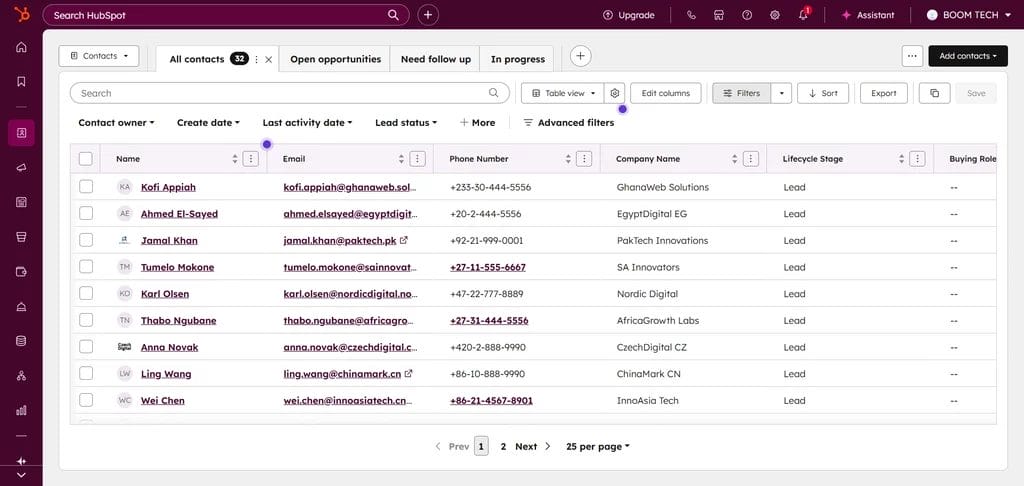Switch to the In progress tab
1024x486 pixels.
[x=518, y=59]
